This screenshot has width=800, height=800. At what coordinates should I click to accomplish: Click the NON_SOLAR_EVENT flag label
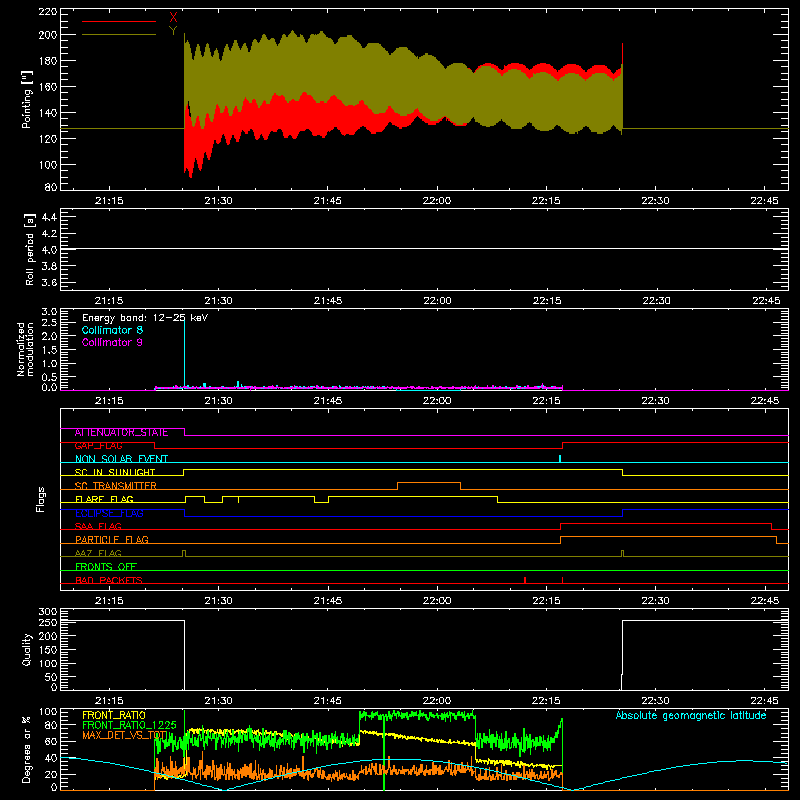coord(121,459)
